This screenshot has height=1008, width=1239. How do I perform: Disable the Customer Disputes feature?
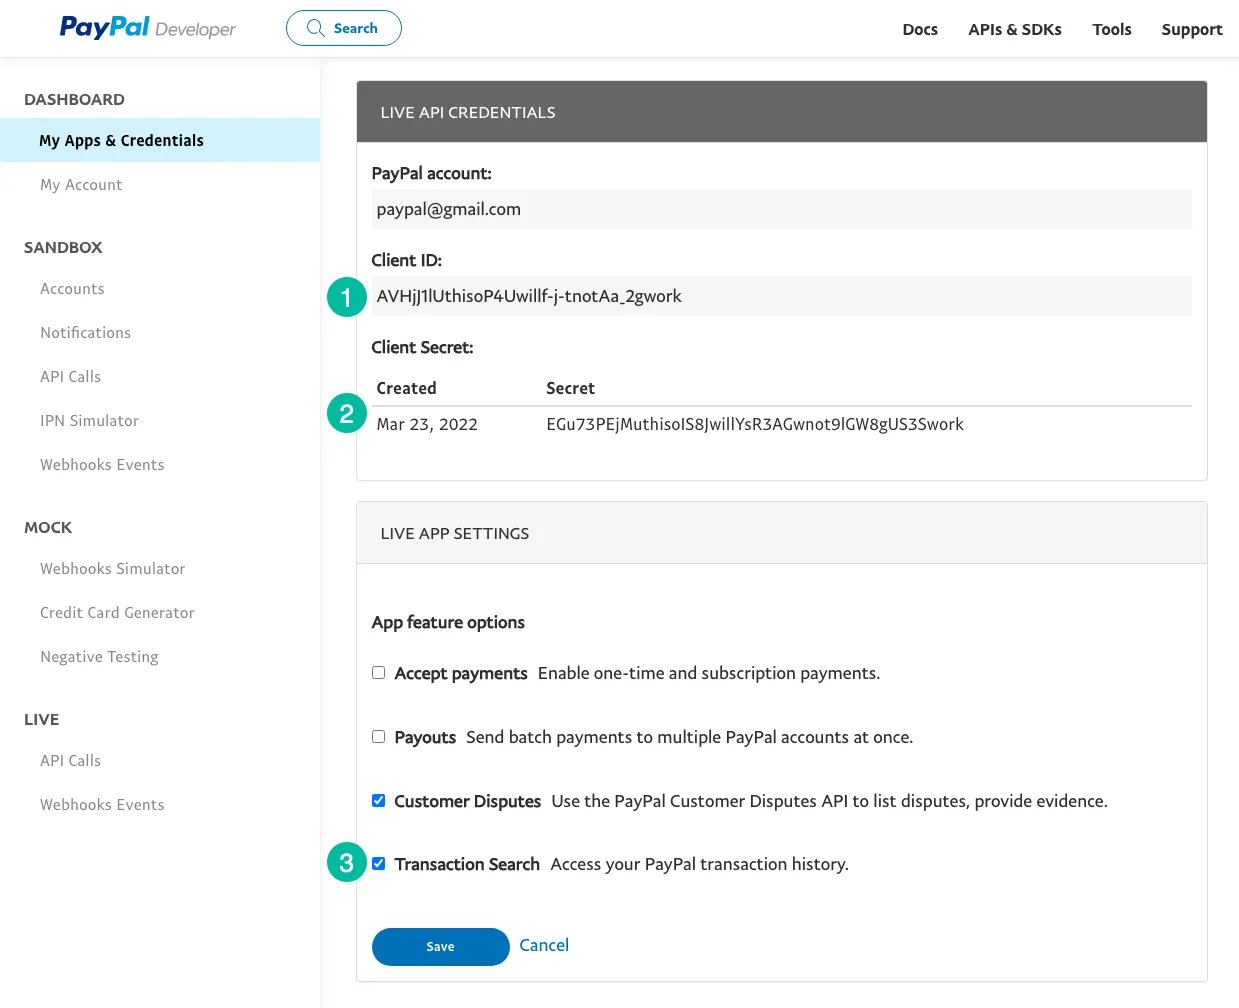click(x=378, y=800)
